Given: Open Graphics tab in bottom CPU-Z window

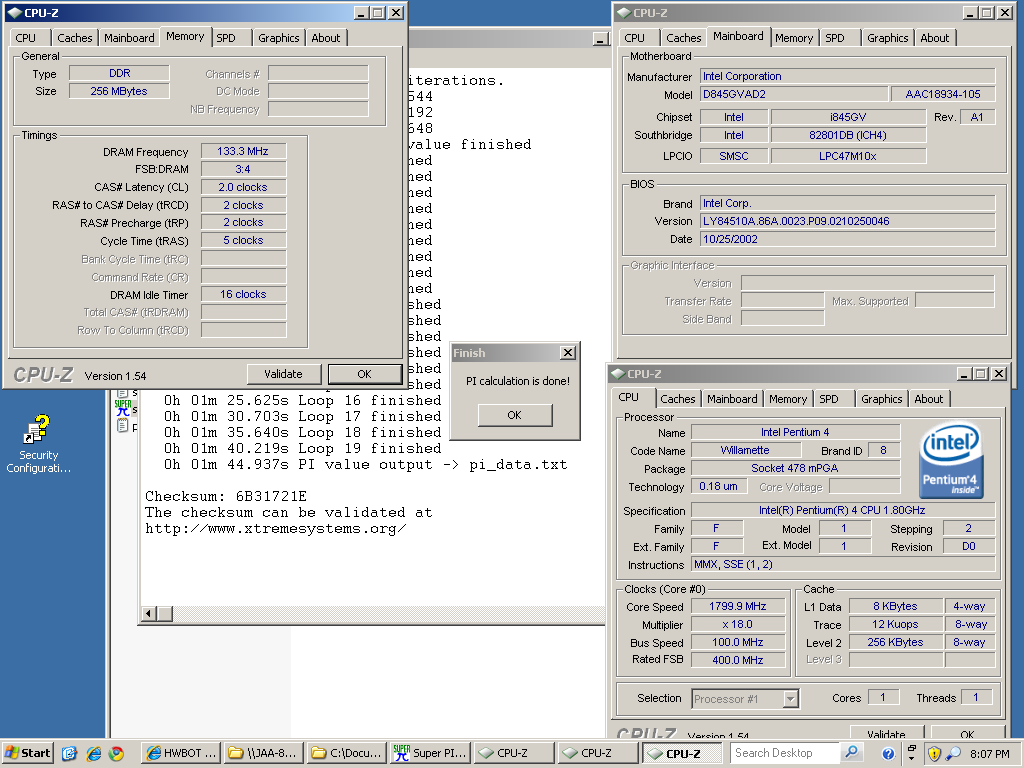Looking at the screenshot, I should point(882,399).
